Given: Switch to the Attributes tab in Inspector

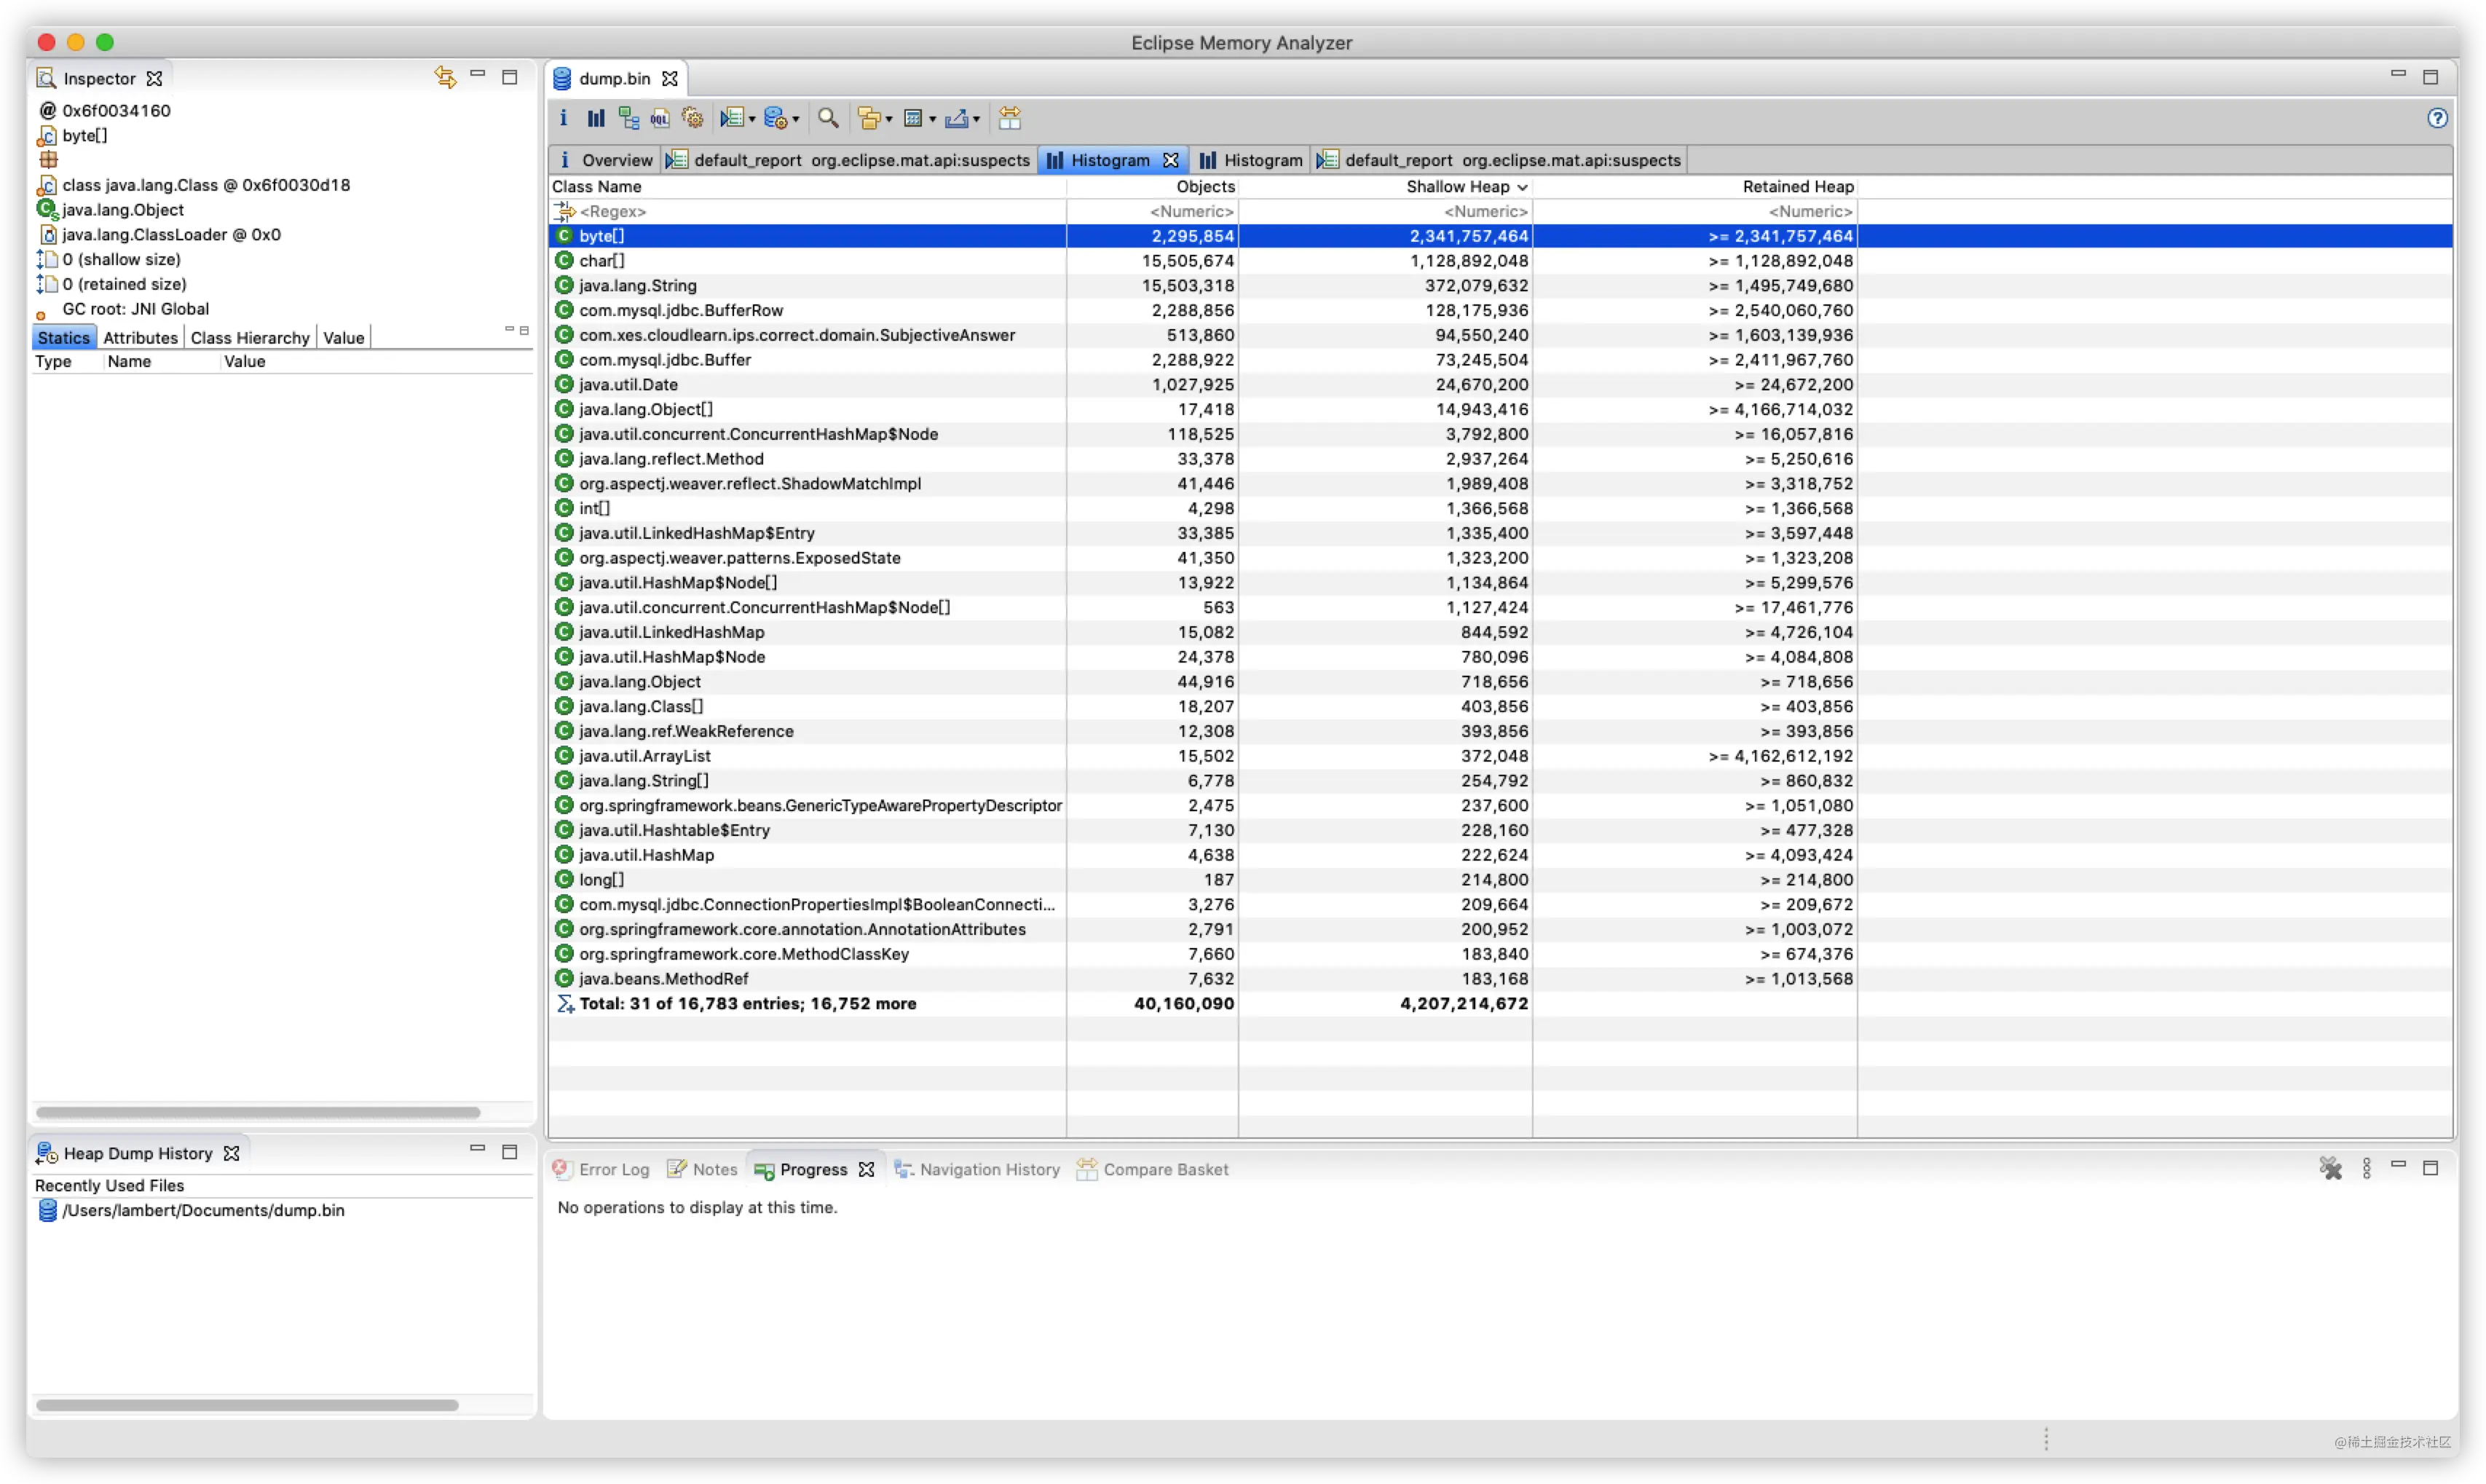Looking at the screenshot, I should tap(140, 338).
